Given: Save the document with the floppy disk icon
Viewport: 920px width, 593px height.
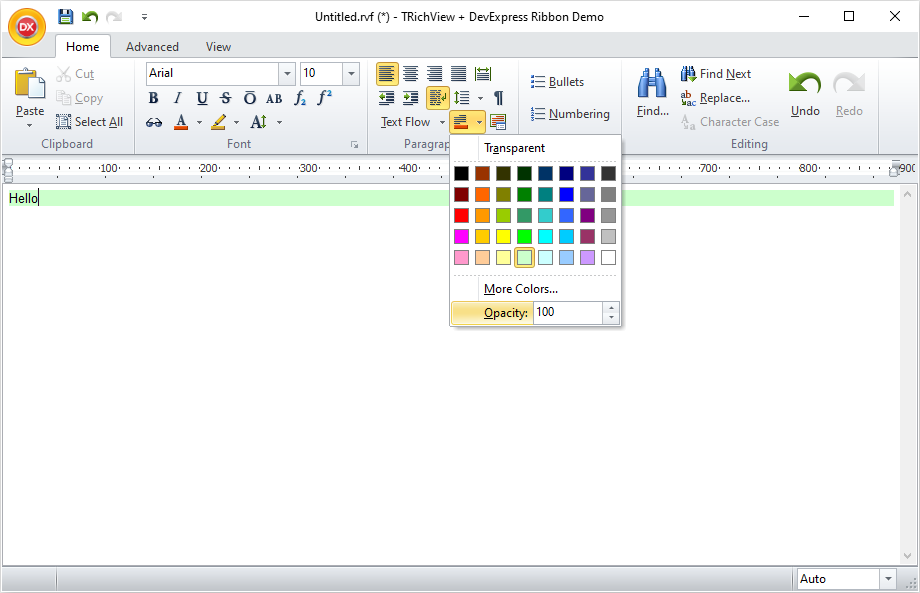Looking at the screenshot, I should coord(66,16).
